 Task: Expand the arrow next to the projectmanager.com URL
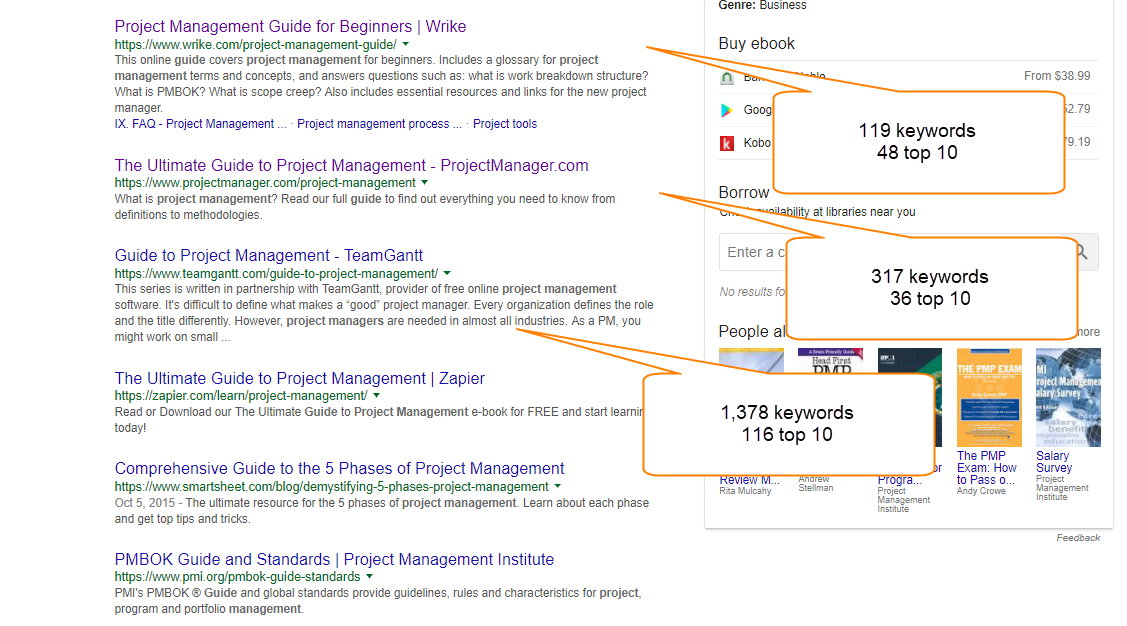tap(425, 183)
